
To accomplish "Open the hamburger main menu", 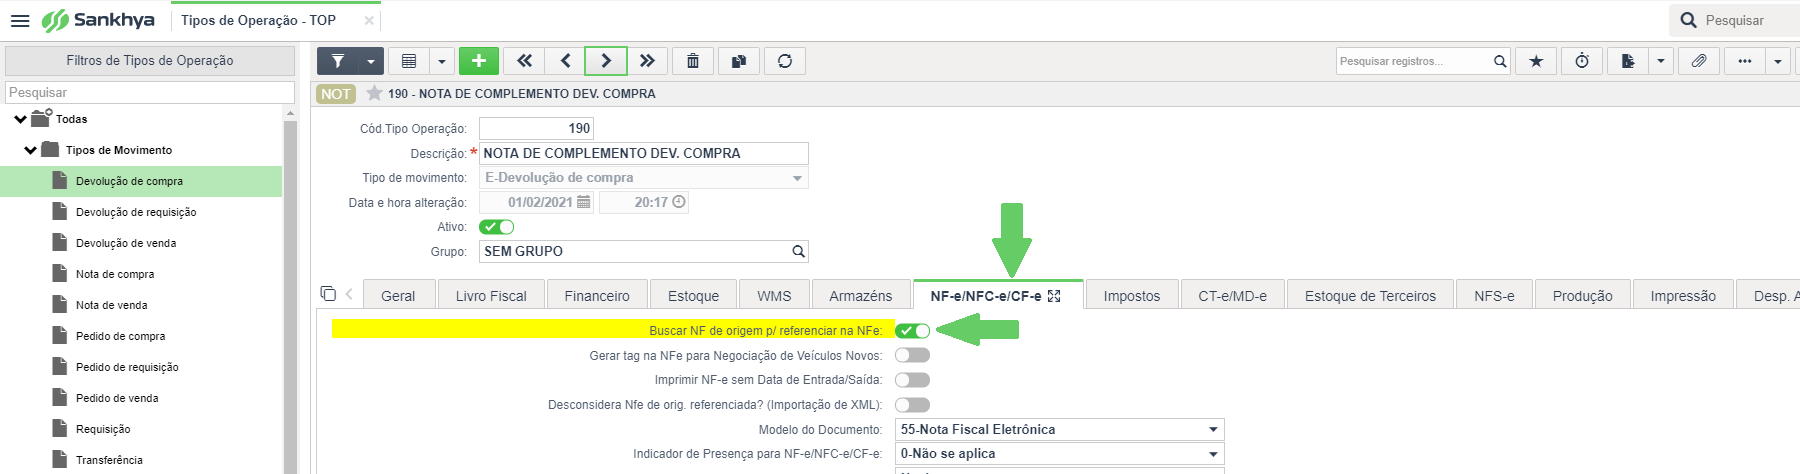I will tap(20, 20).
